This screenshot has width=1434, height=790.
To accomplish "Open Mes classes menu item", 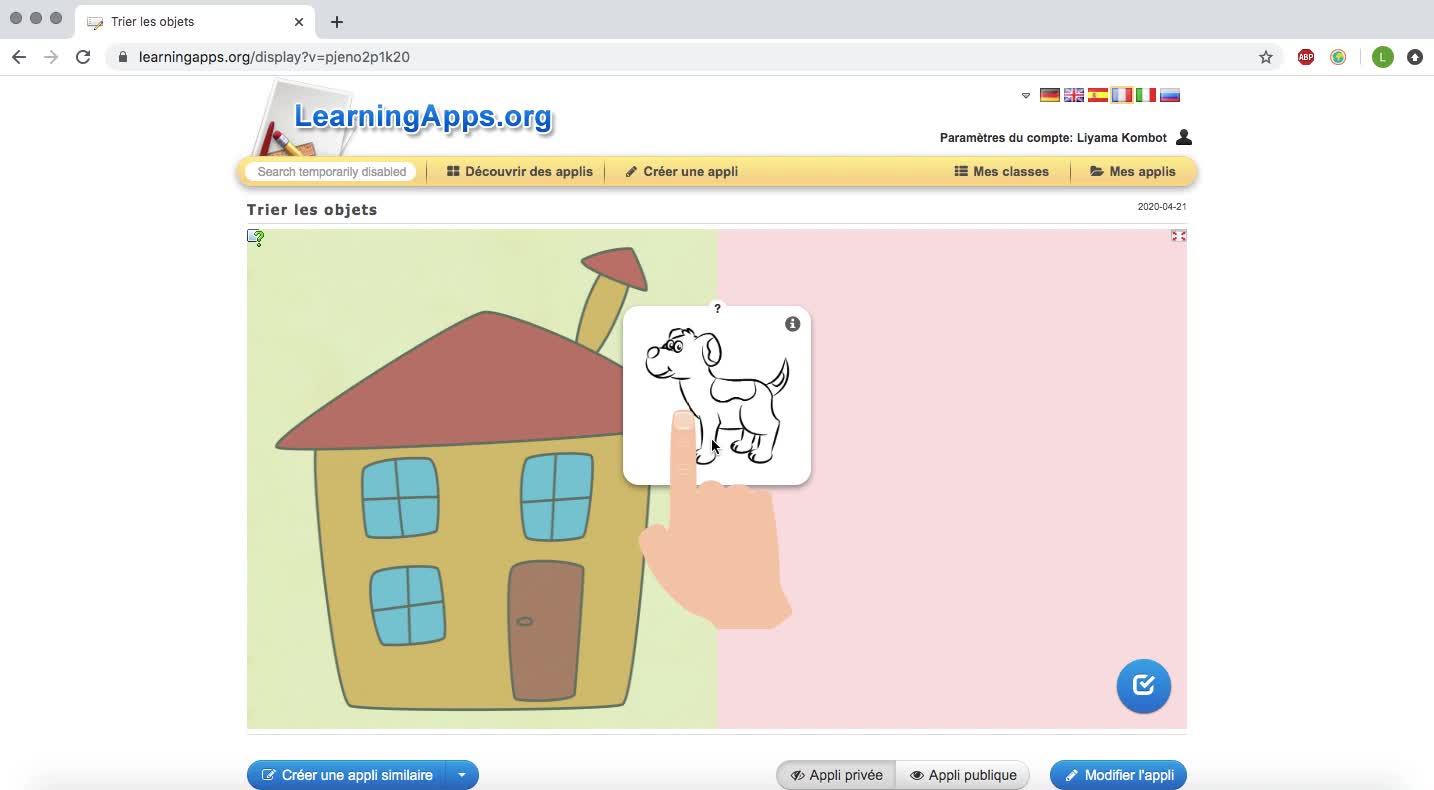I will click(x=1001, y=172).
